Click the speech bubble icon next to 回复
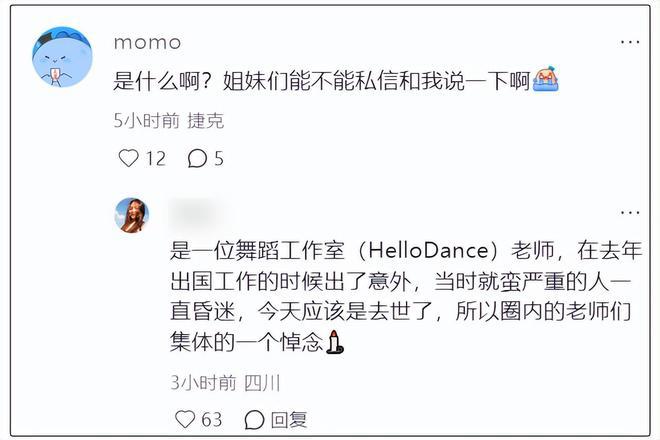This screenshot has width=660, height=440. pyautogui.click(x=255, y=419)
